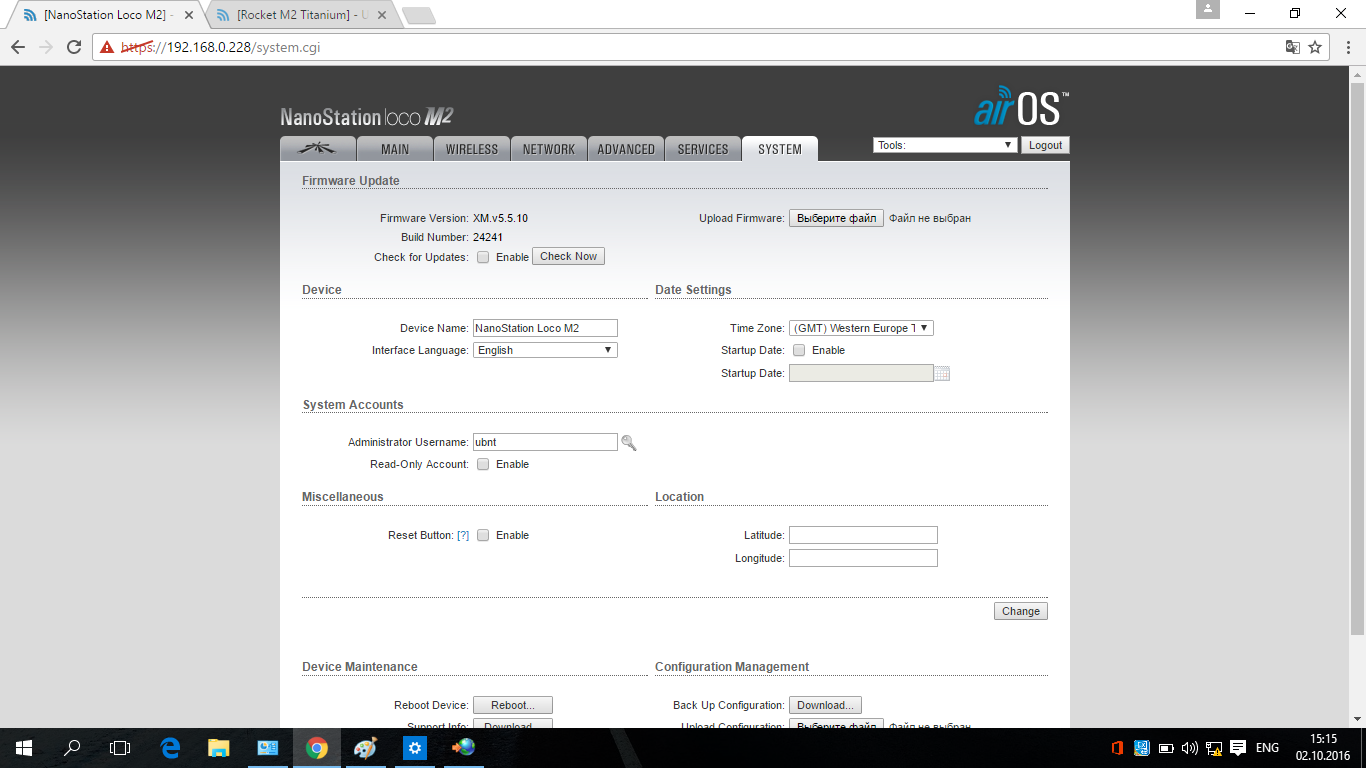1366x768 pixels.
Task: Enable the Reset Button checkbox
Action: click(x=483, y=535)
